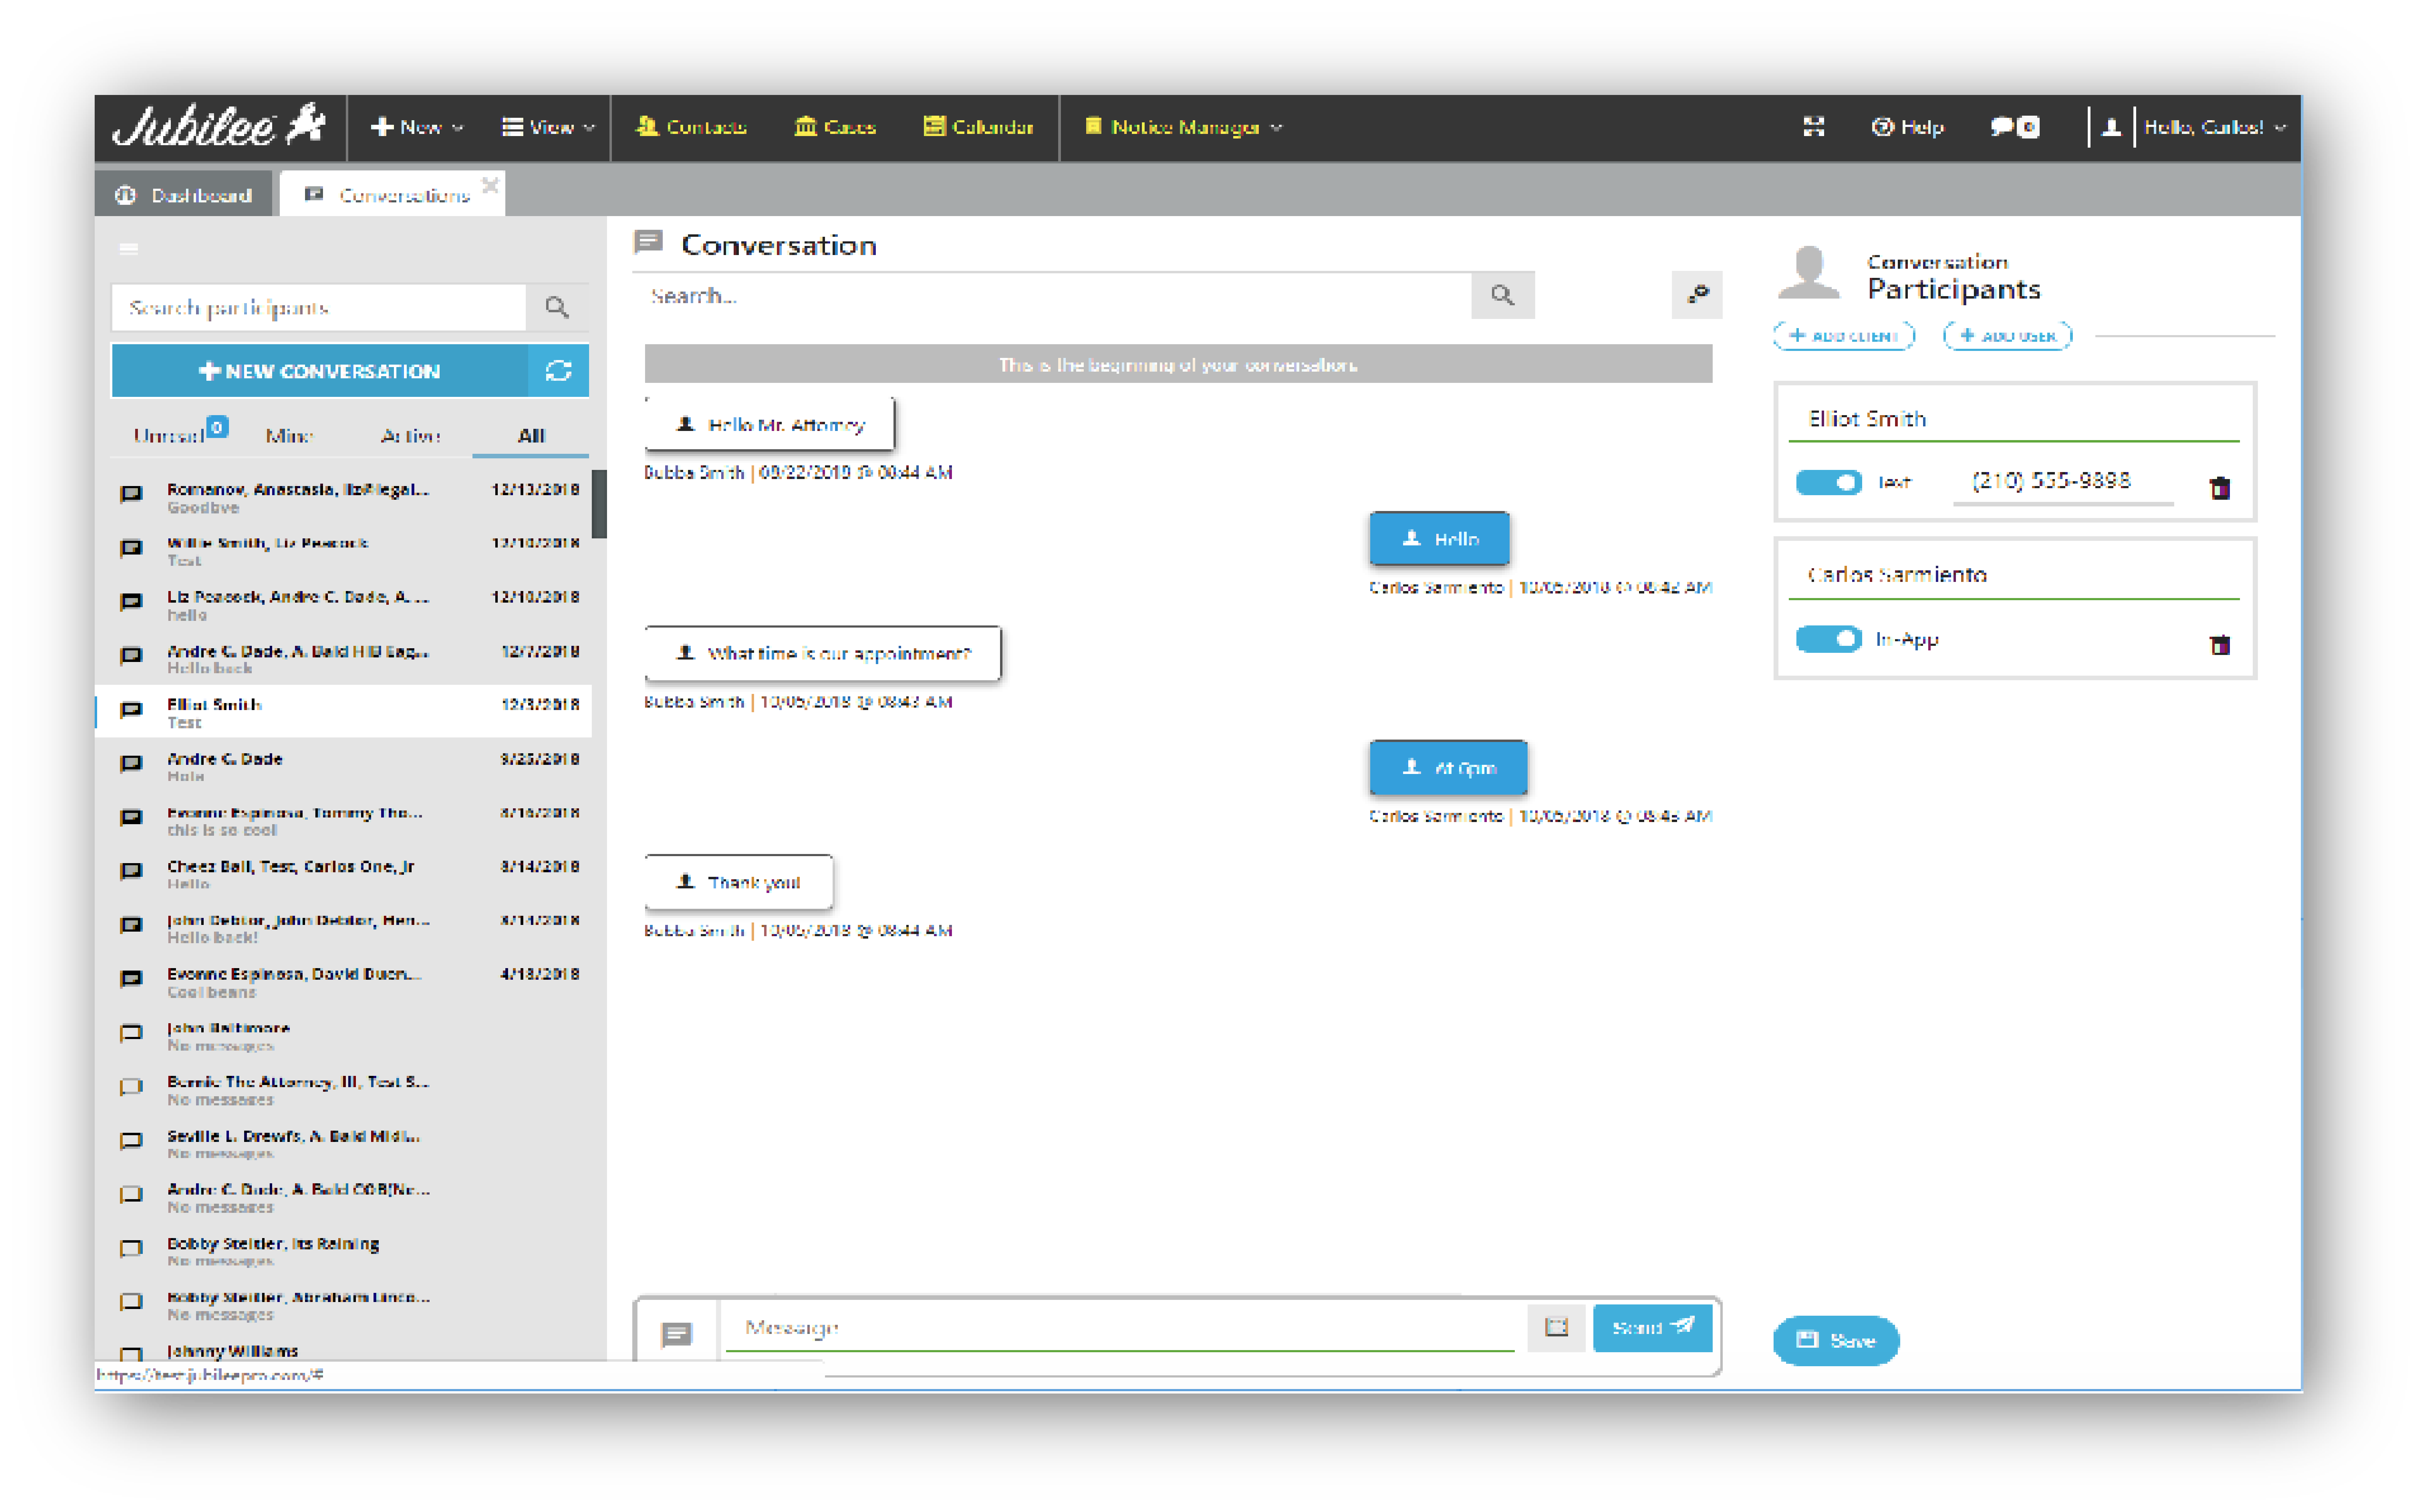The image size is (2422, 1512).
Task: Click the search participants magnifier icon
Action: [x=557, y=308]
